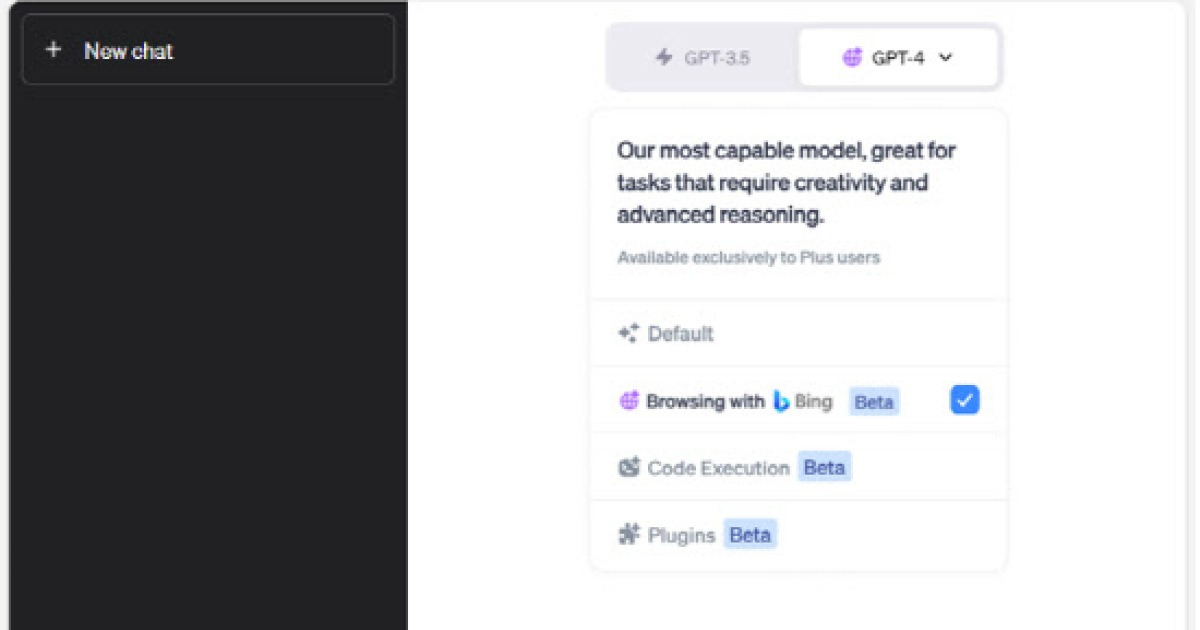Choose the Default mode option
Image resolution: width=1200 pixels, height=630 pixels.
pyautogui.click(x=680, y=334)
